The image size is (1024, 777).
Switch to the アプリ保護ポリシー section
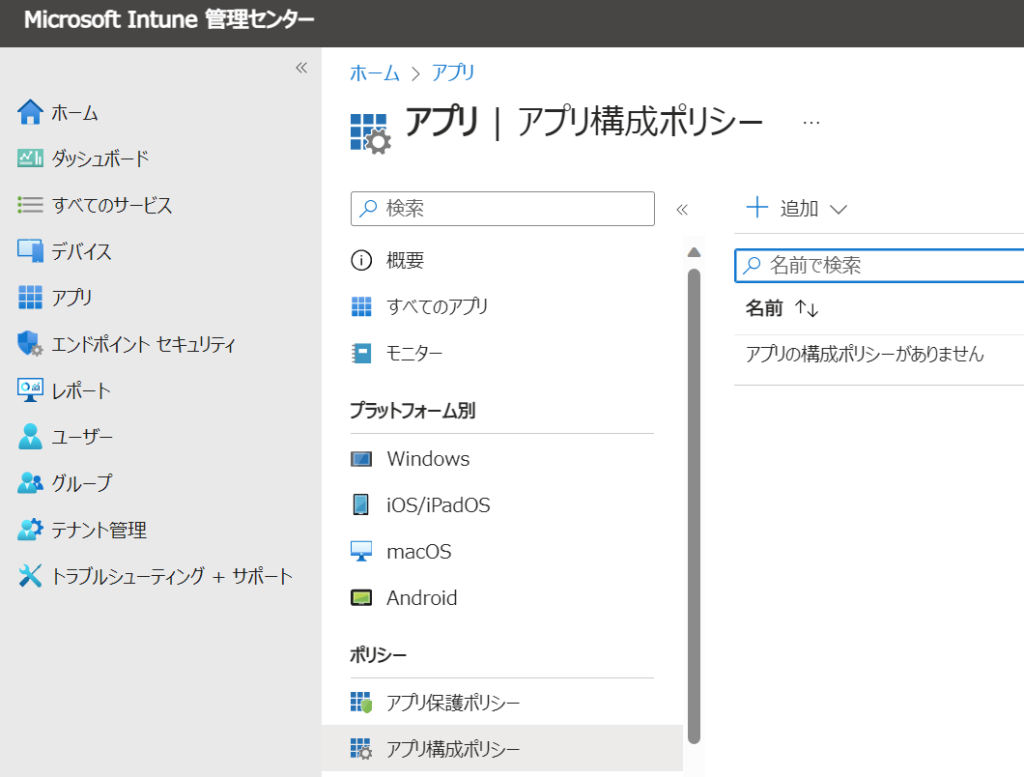450,702
